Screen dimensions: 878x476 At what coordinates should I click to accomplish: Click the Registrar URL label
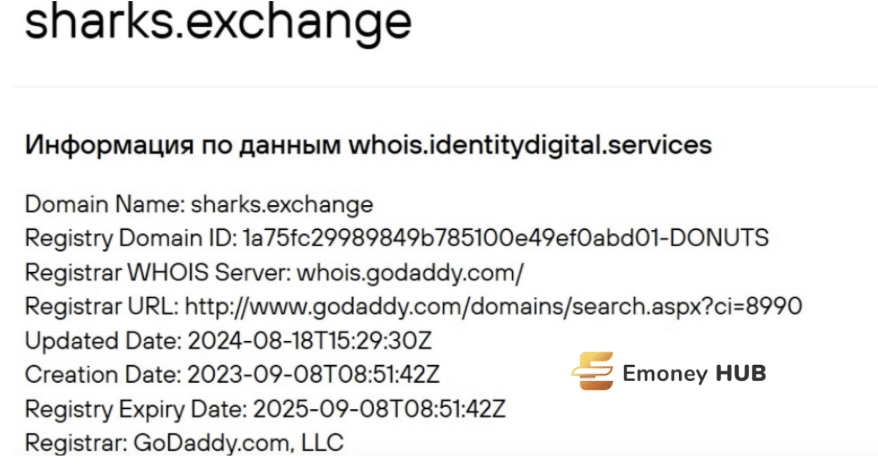pos(102,307)
